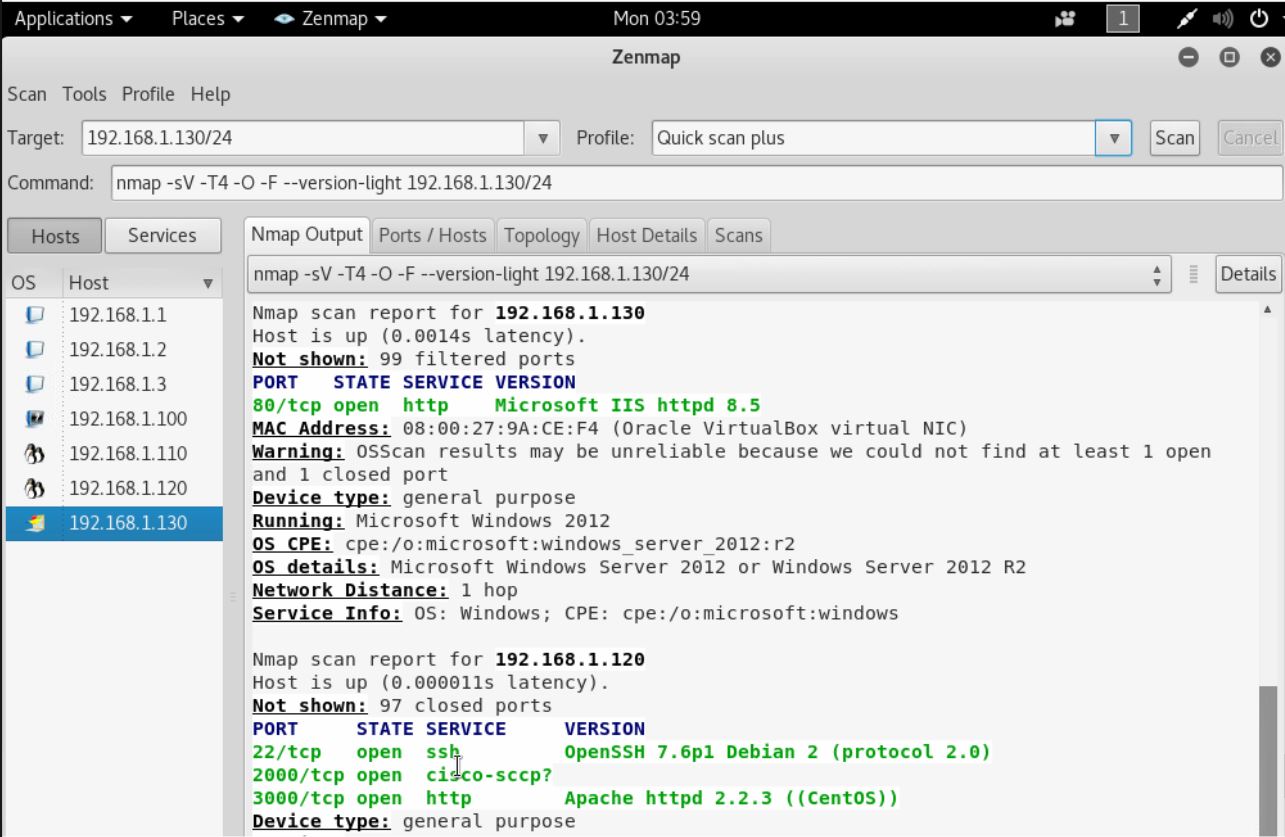Open the Profile dropdown for Quick scan plus

point(1113,138)
